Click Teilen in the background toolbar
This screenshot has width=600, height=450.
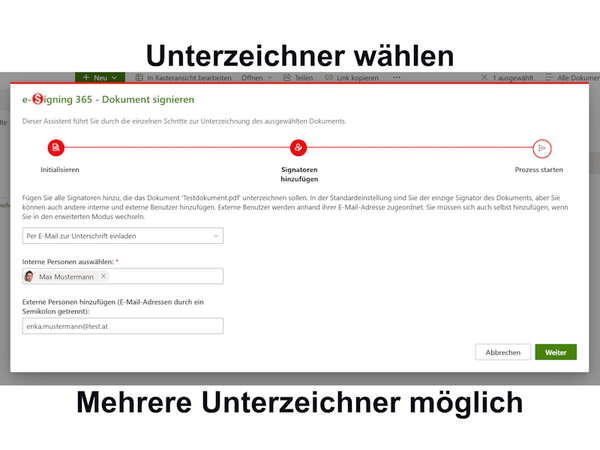(x=298, y=78)
